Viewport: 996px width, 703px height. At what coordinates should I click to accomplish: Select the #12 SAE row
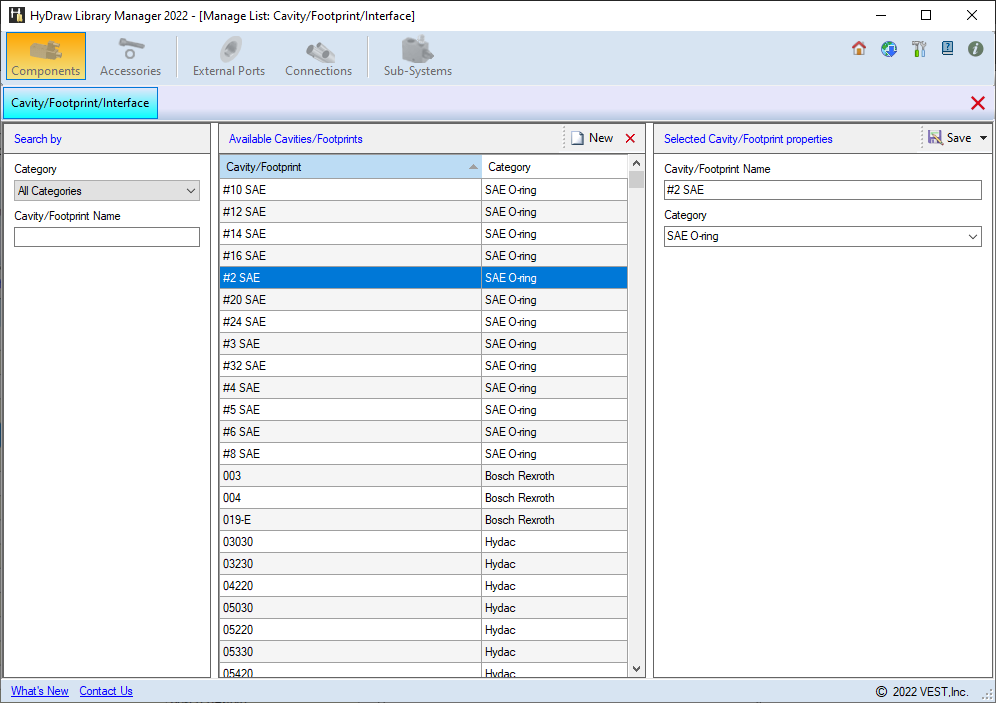tap(423, 212)
